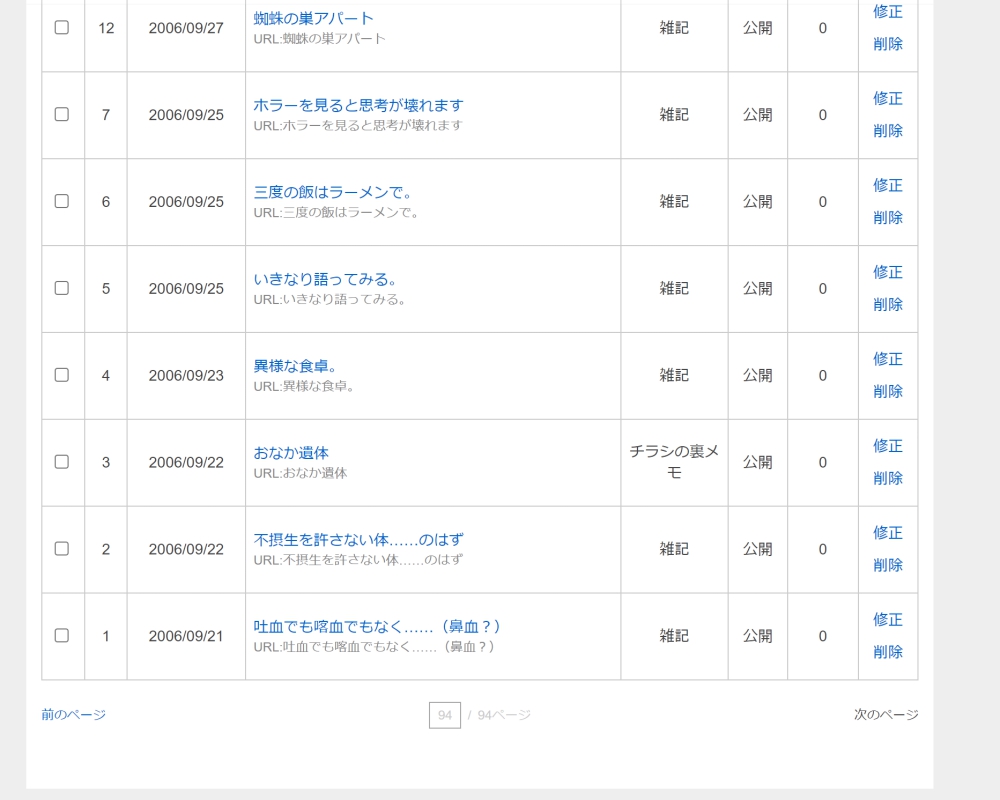Viewport: 1000px width, 800px height.
Task: Edit (修正) the いきなり語ってみる。 post
Action: point(888,272)
